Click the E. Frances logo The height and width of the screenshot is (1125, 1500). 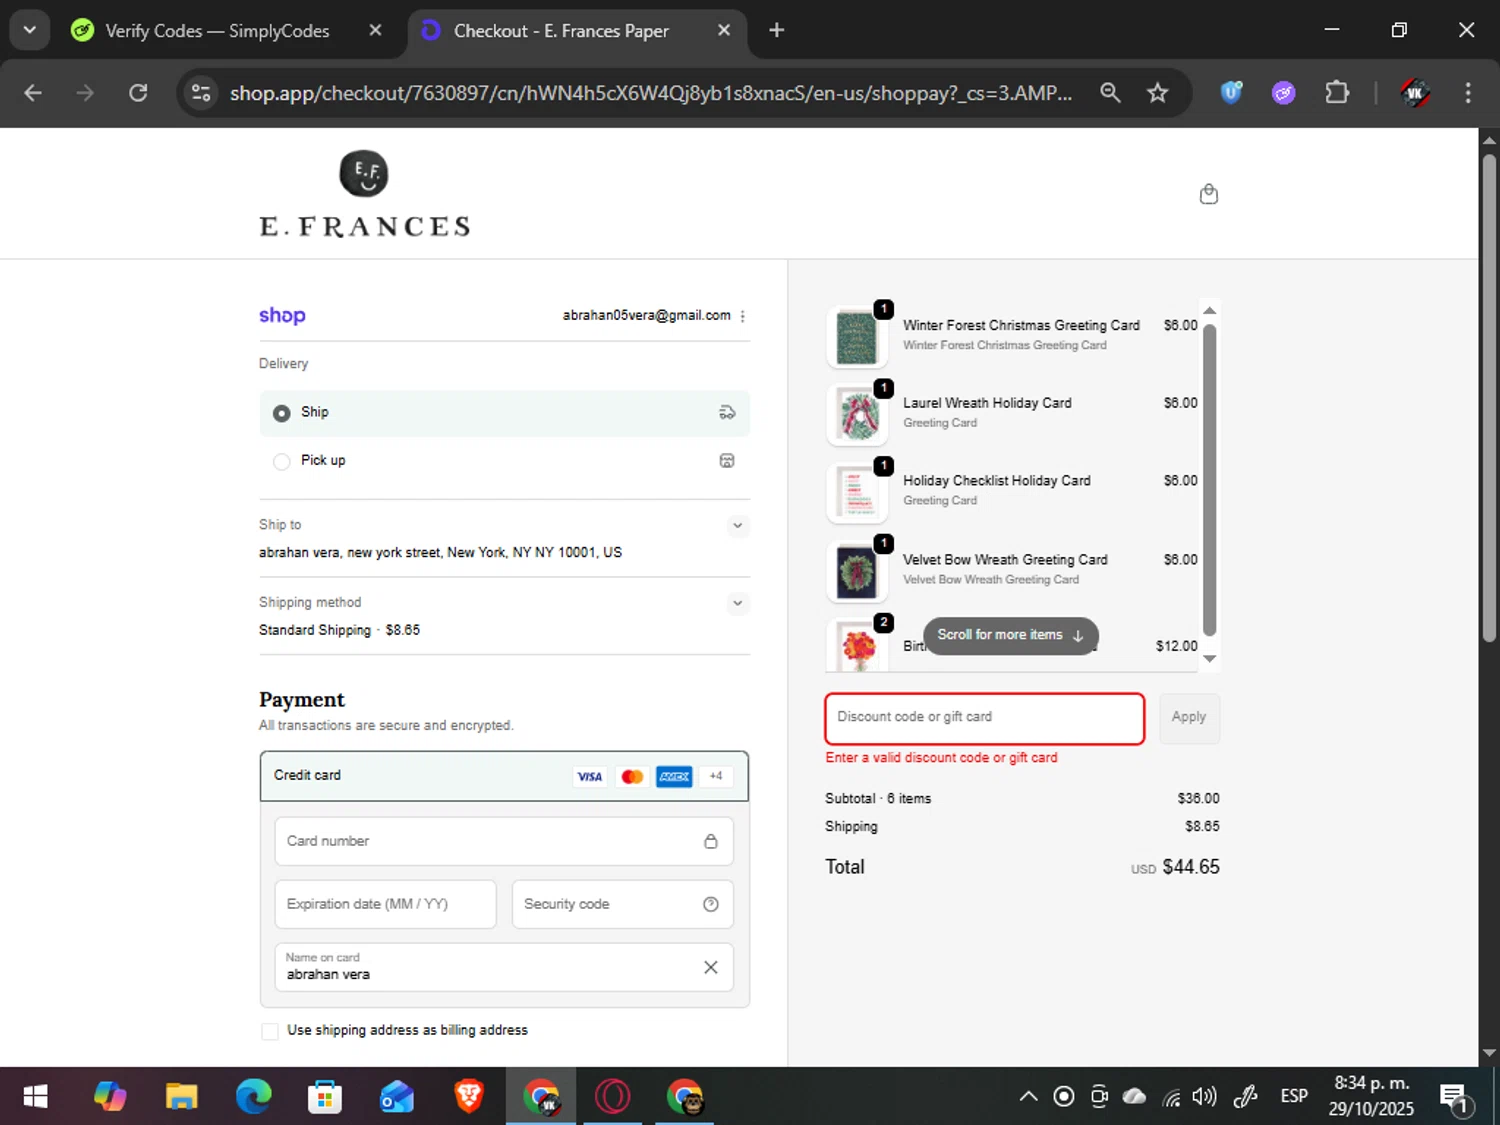tap(364, 195)
